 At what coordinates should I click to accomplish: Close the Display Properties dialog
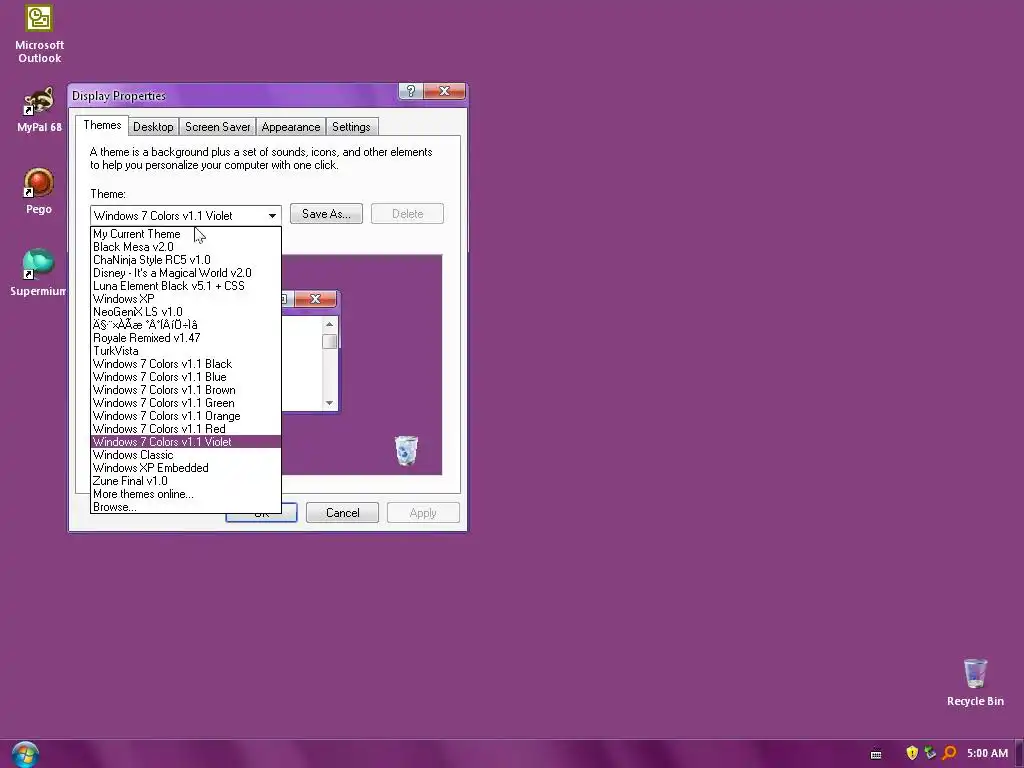tap(444, 91)
